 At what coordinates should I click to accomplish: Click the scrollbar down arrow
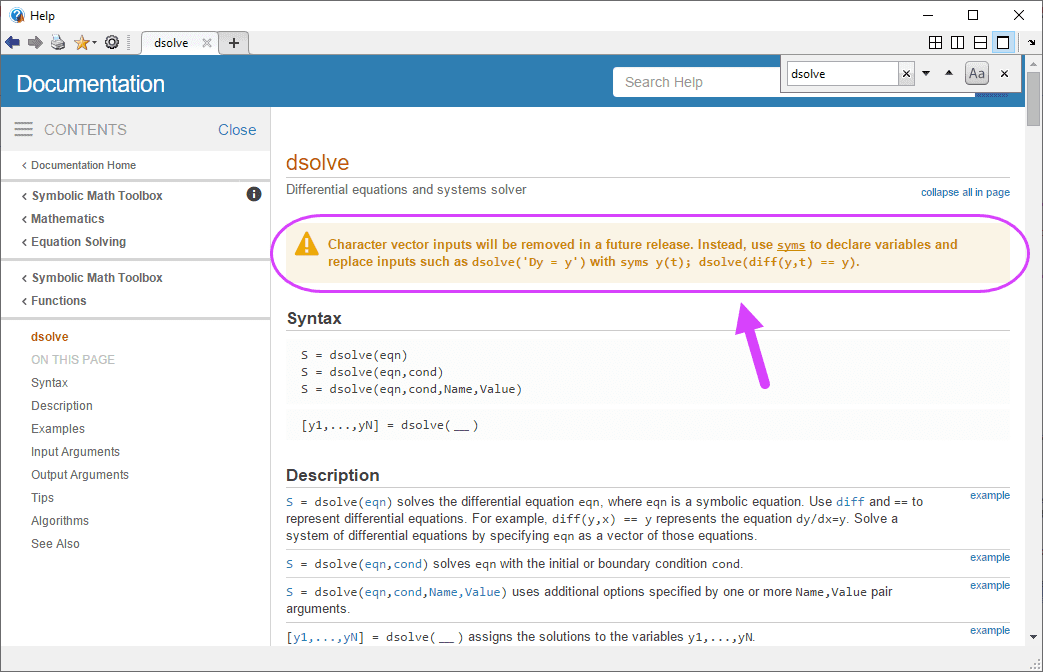[x=1033, y=637]
